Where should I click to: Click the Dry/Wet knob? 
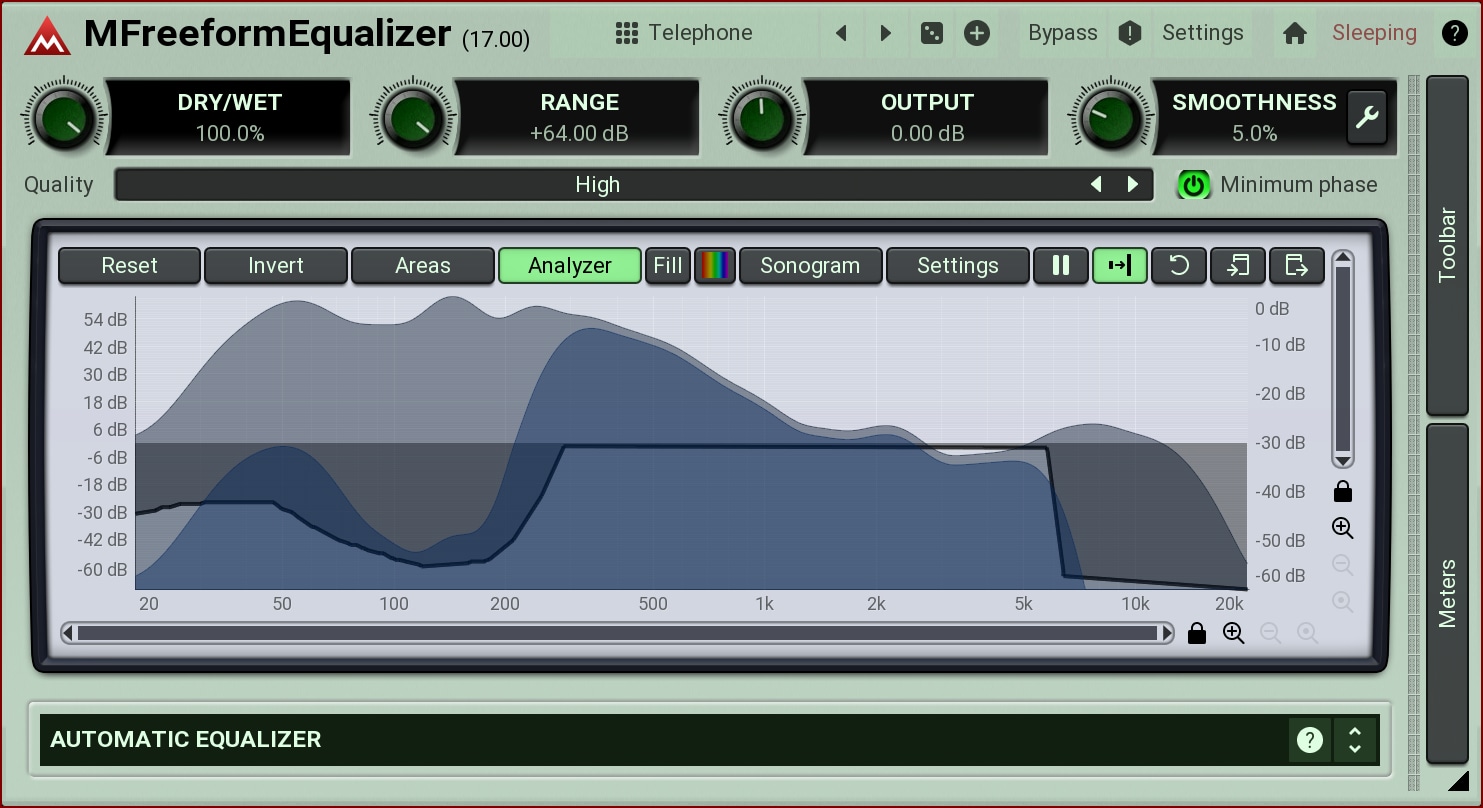[x=62, y=118]
